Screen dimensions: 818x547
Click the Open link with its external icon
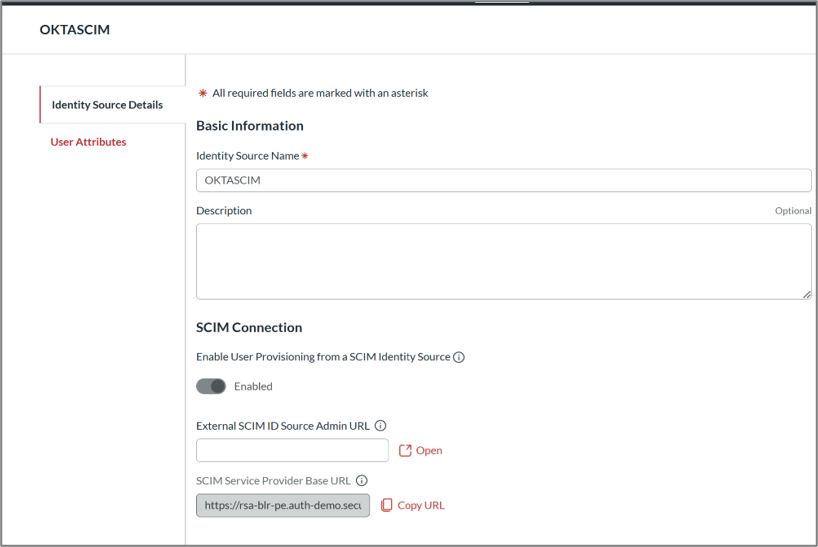[420, 451]
